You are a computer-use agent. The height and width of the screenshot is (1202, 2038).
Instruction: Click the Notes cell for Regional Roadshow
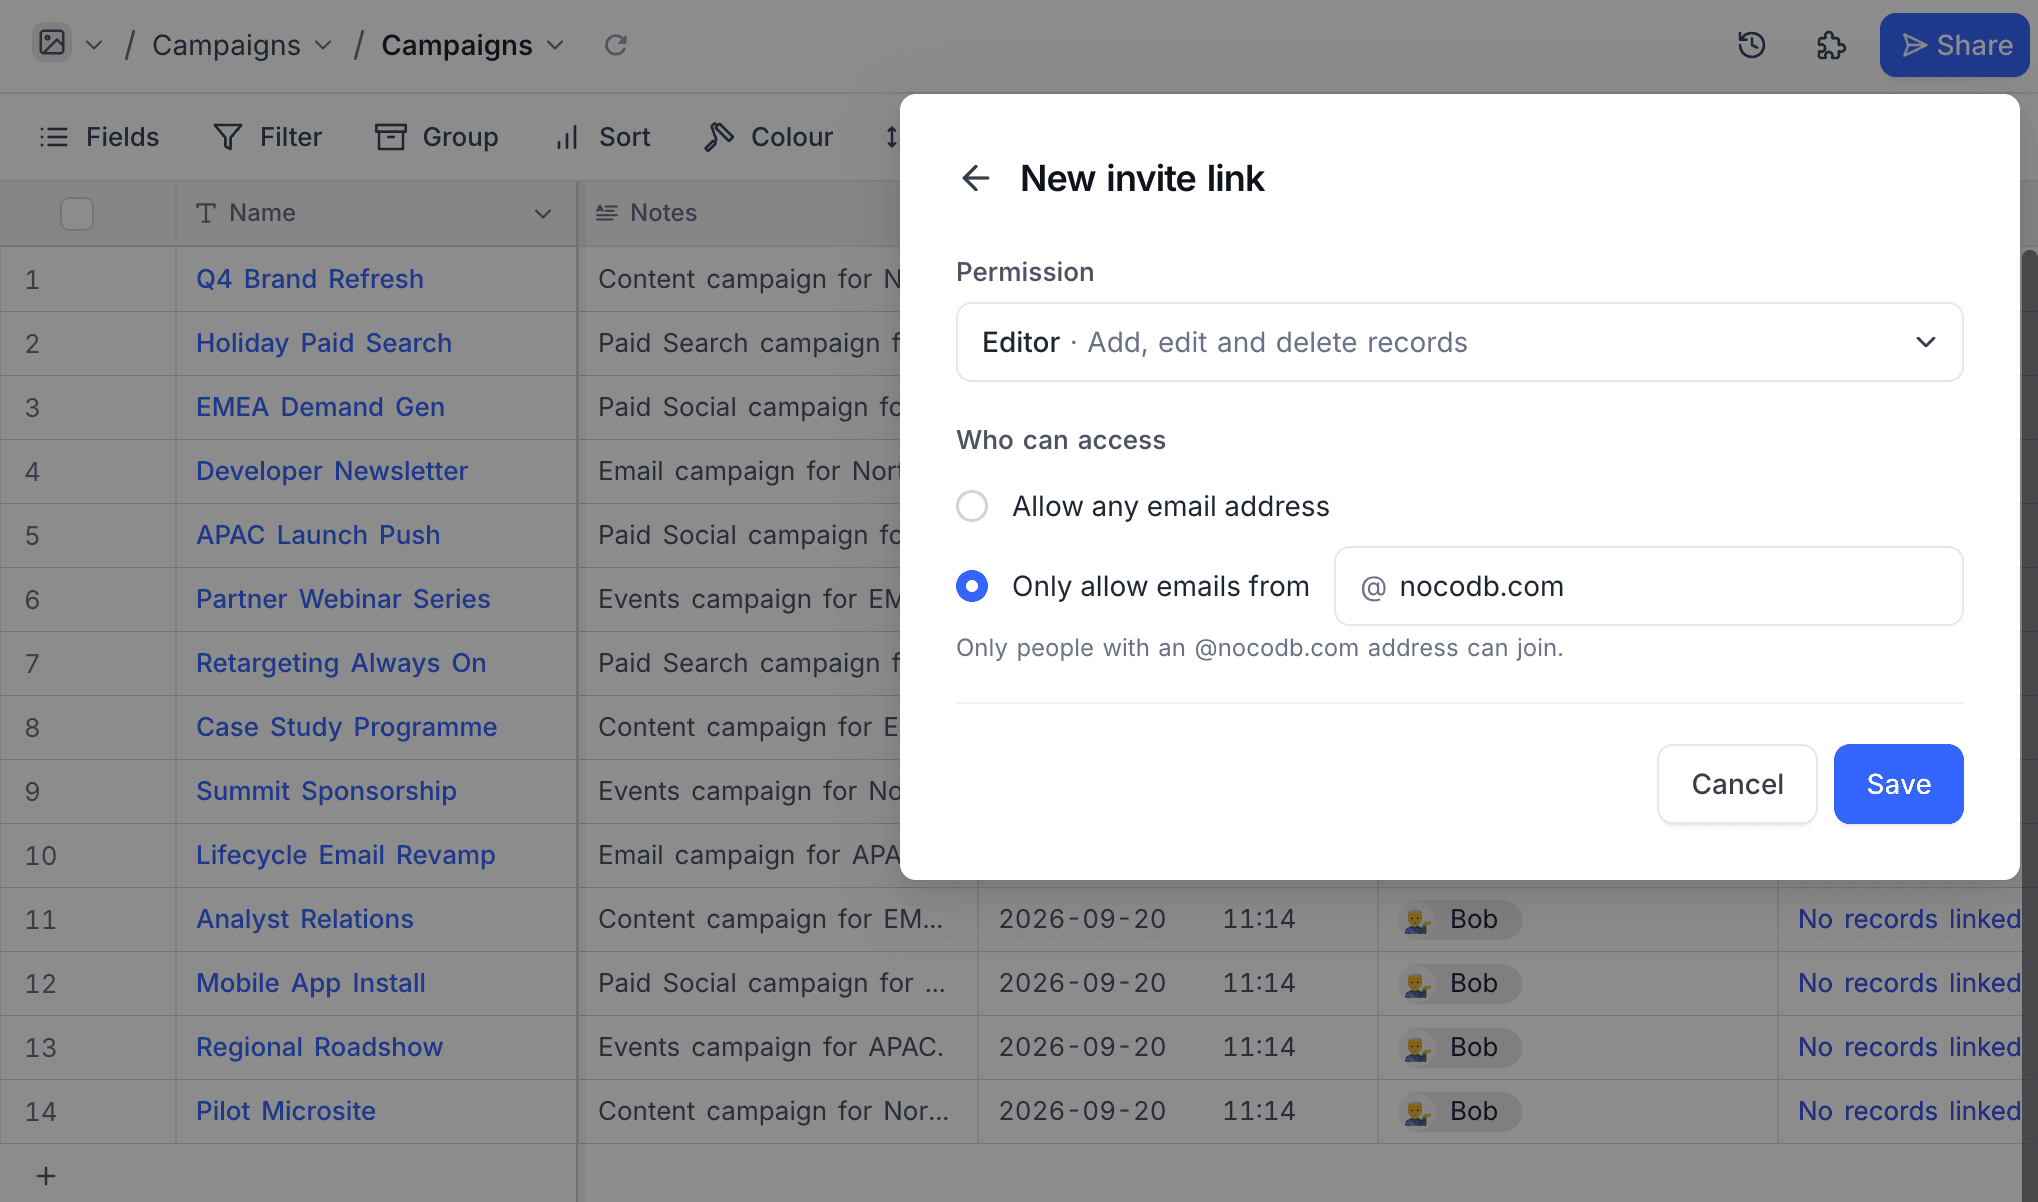778,1047
